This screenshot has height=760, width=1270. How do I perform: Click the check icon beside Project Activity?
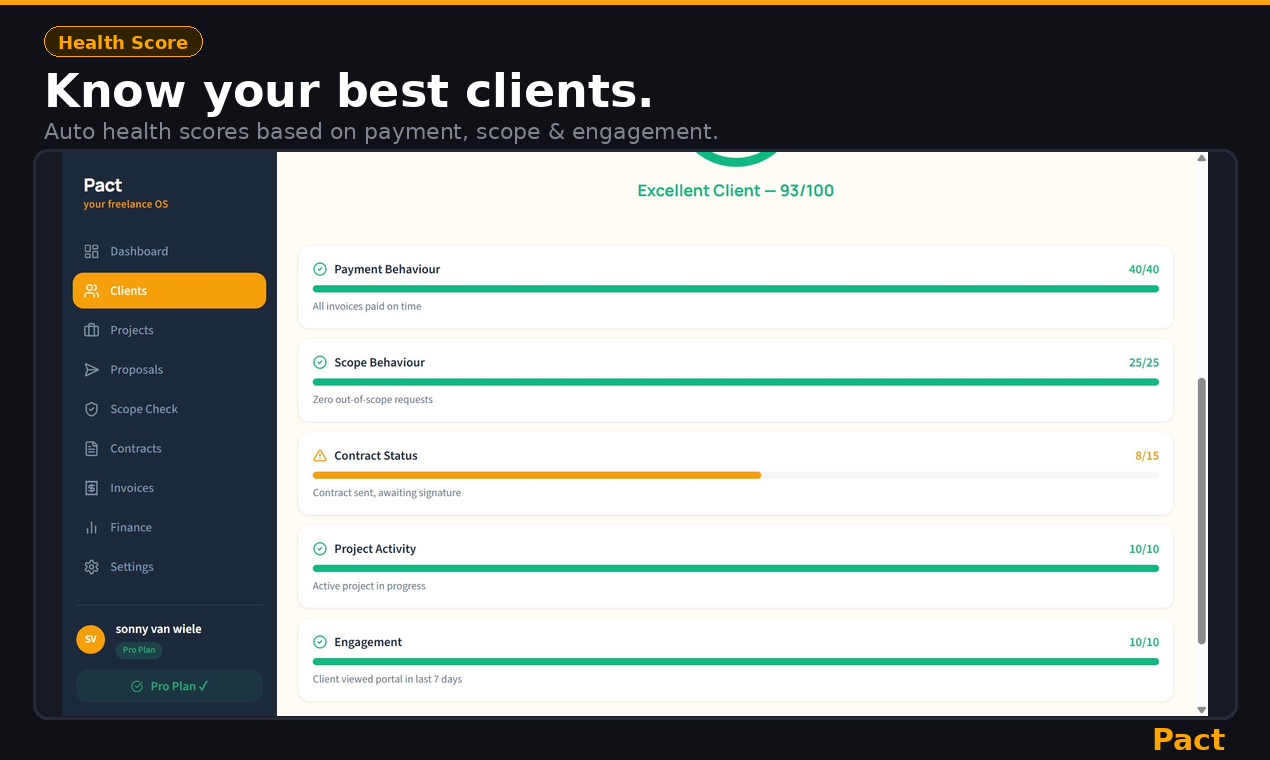(320, 549)
